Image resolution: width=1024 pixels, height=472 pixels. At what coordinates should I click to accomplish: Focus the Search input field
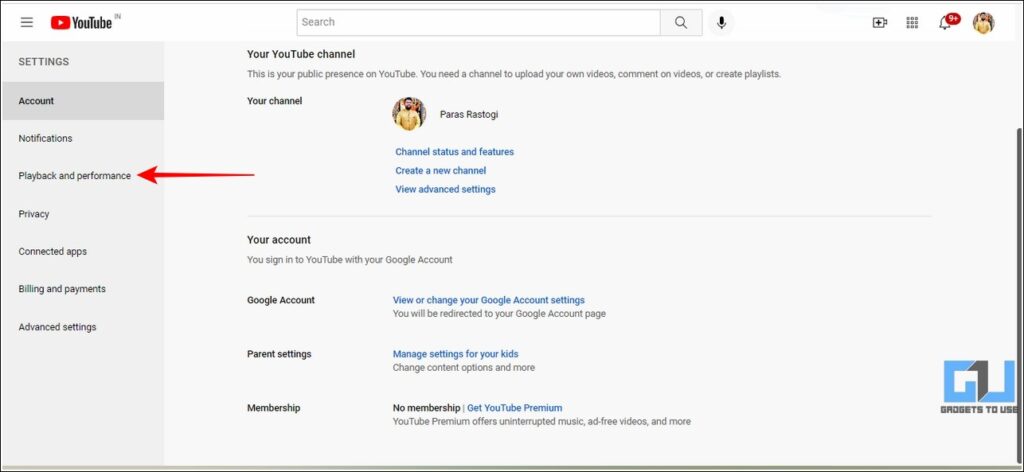[x=479, y=22]
